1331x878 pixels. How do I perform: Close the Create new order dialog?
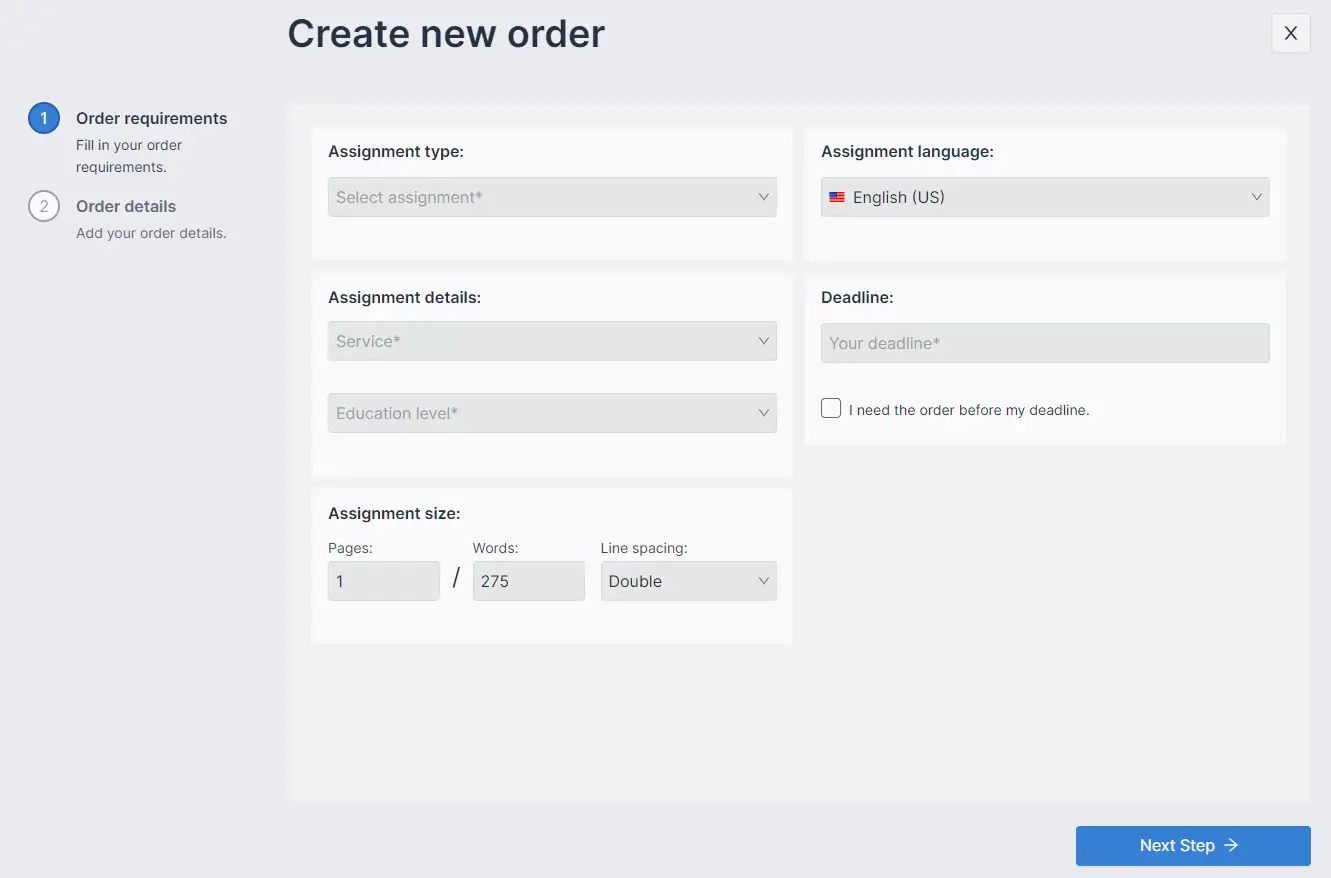click(1290, 33)
